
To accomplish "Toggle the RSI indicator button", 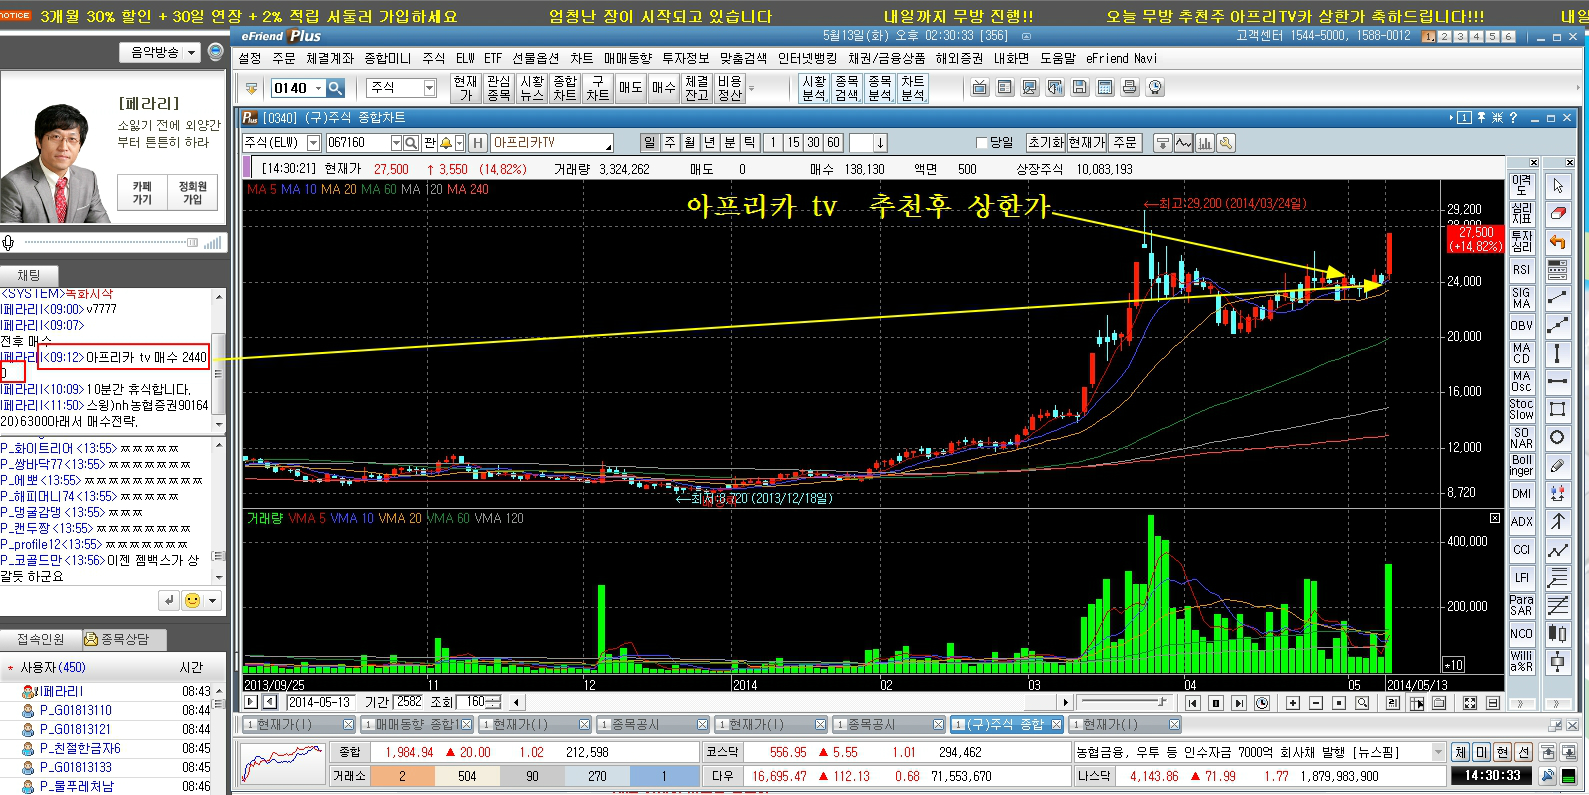I will (x=1521, y=270).
